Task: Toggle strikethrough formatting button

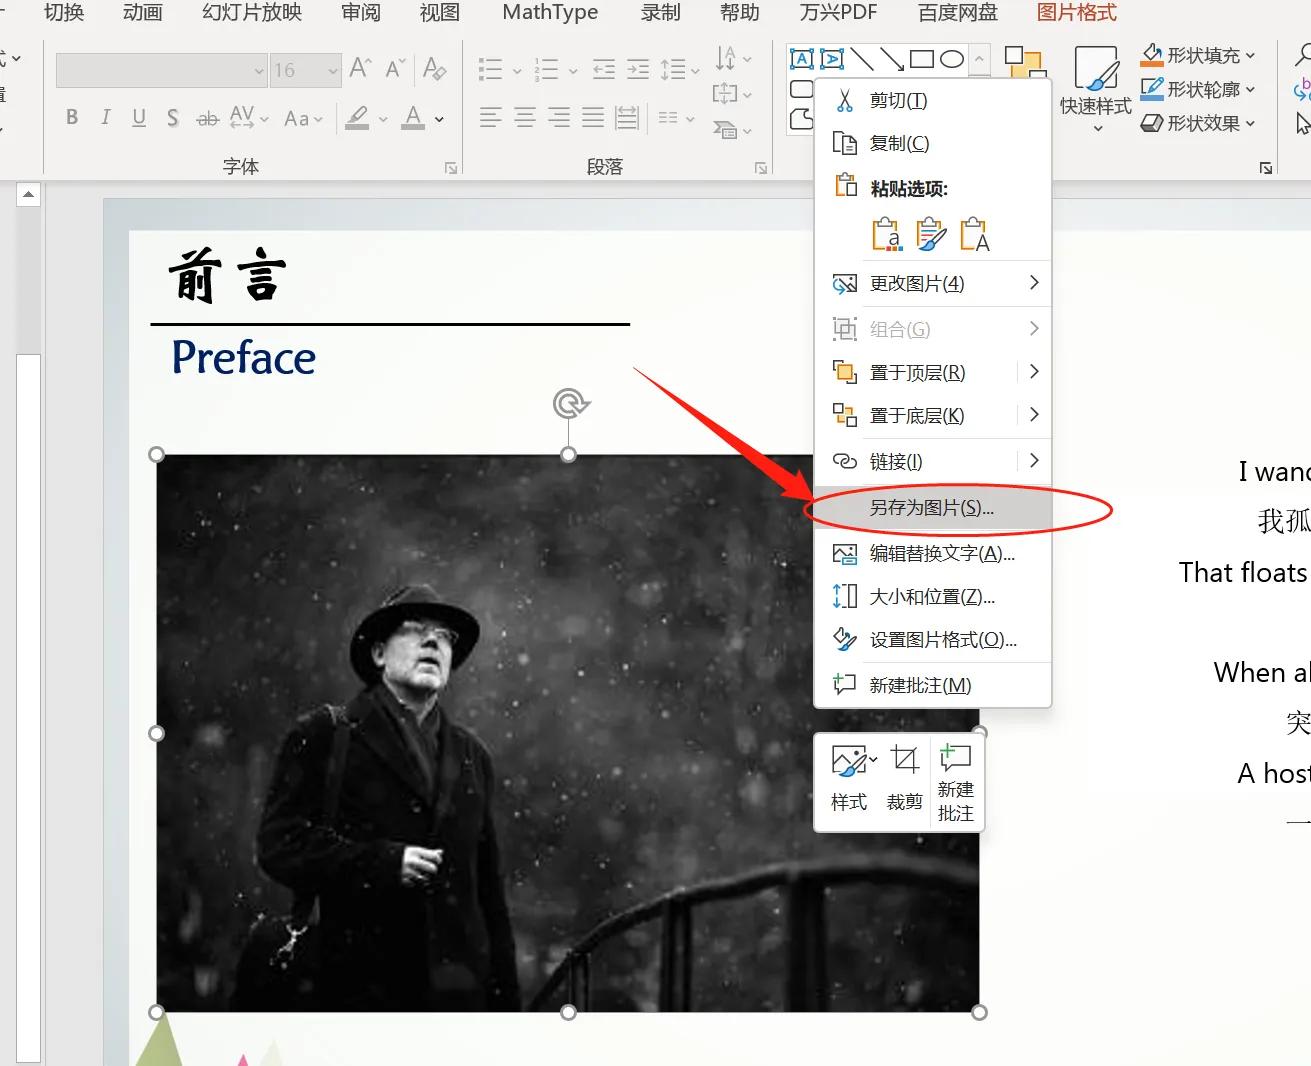Action: (x=207, y=118)
